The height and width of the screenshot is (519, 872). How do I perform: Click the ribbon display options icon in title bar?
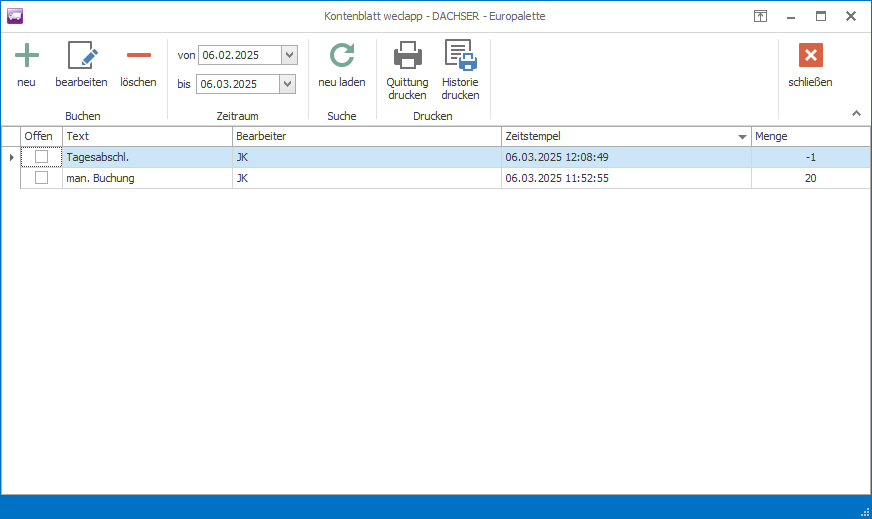[x=760, y=16]
